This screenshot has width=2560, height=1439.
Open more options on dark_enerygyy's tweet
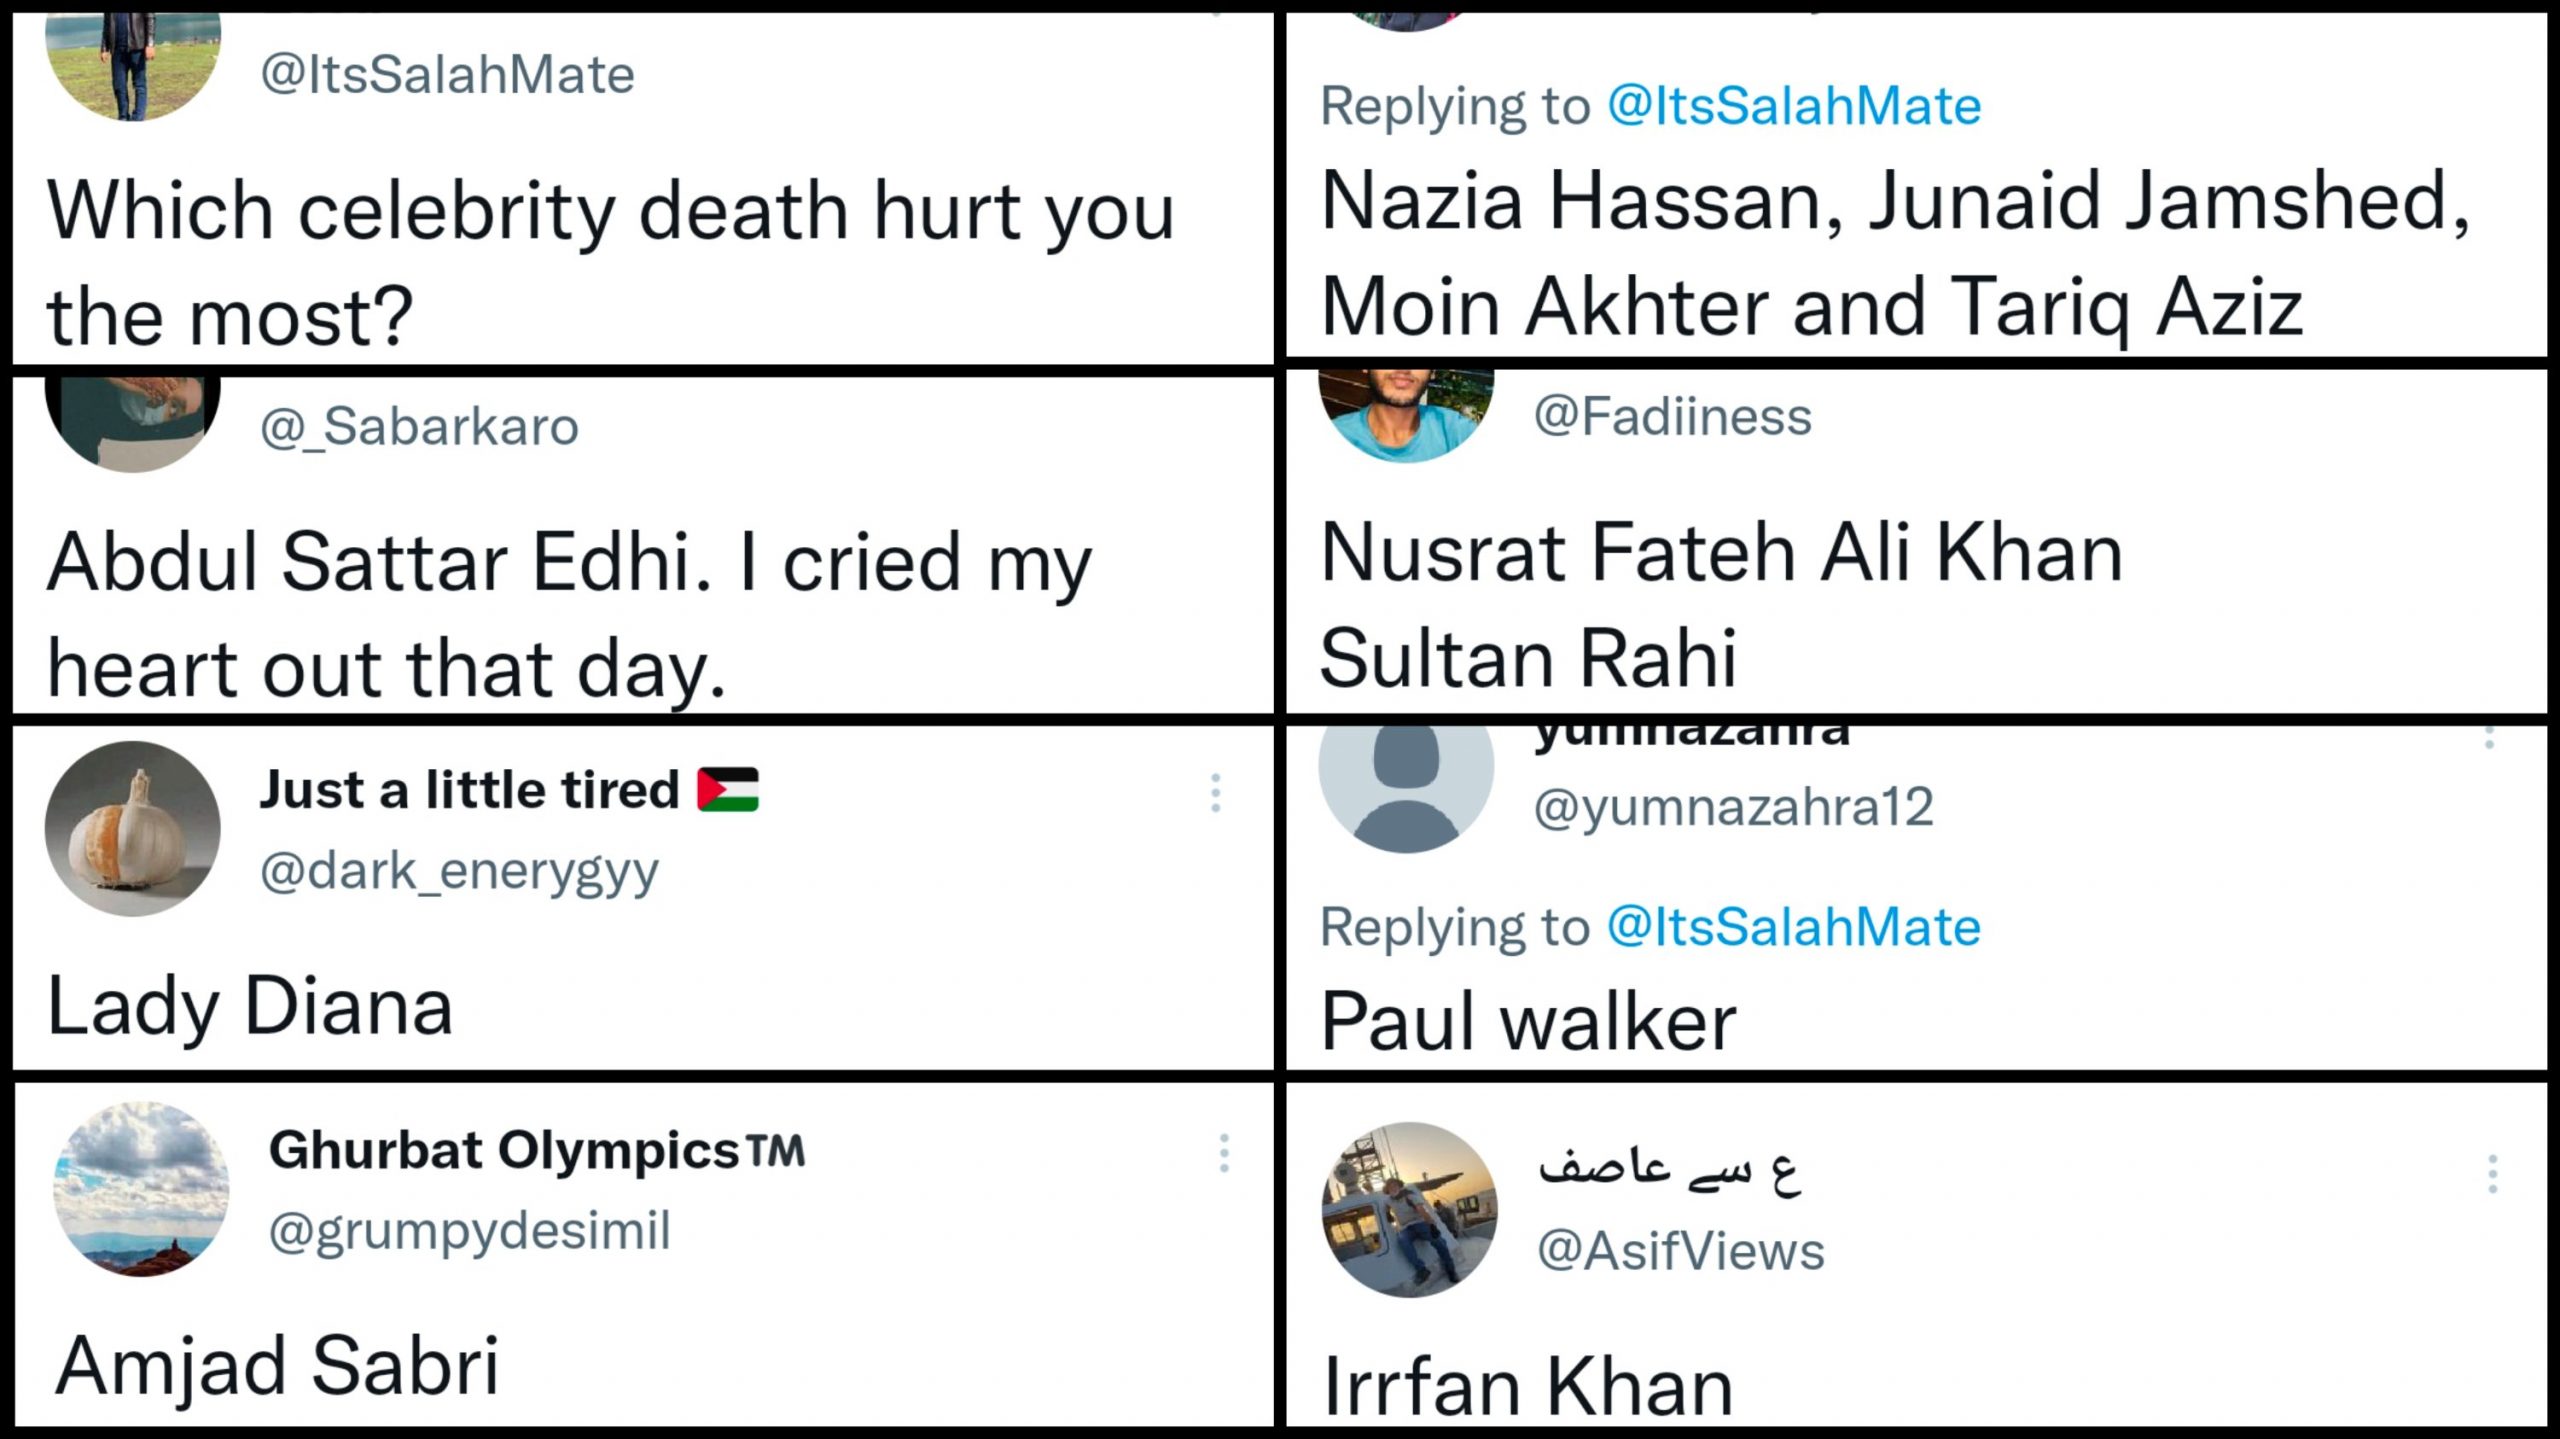(1215, 793)
